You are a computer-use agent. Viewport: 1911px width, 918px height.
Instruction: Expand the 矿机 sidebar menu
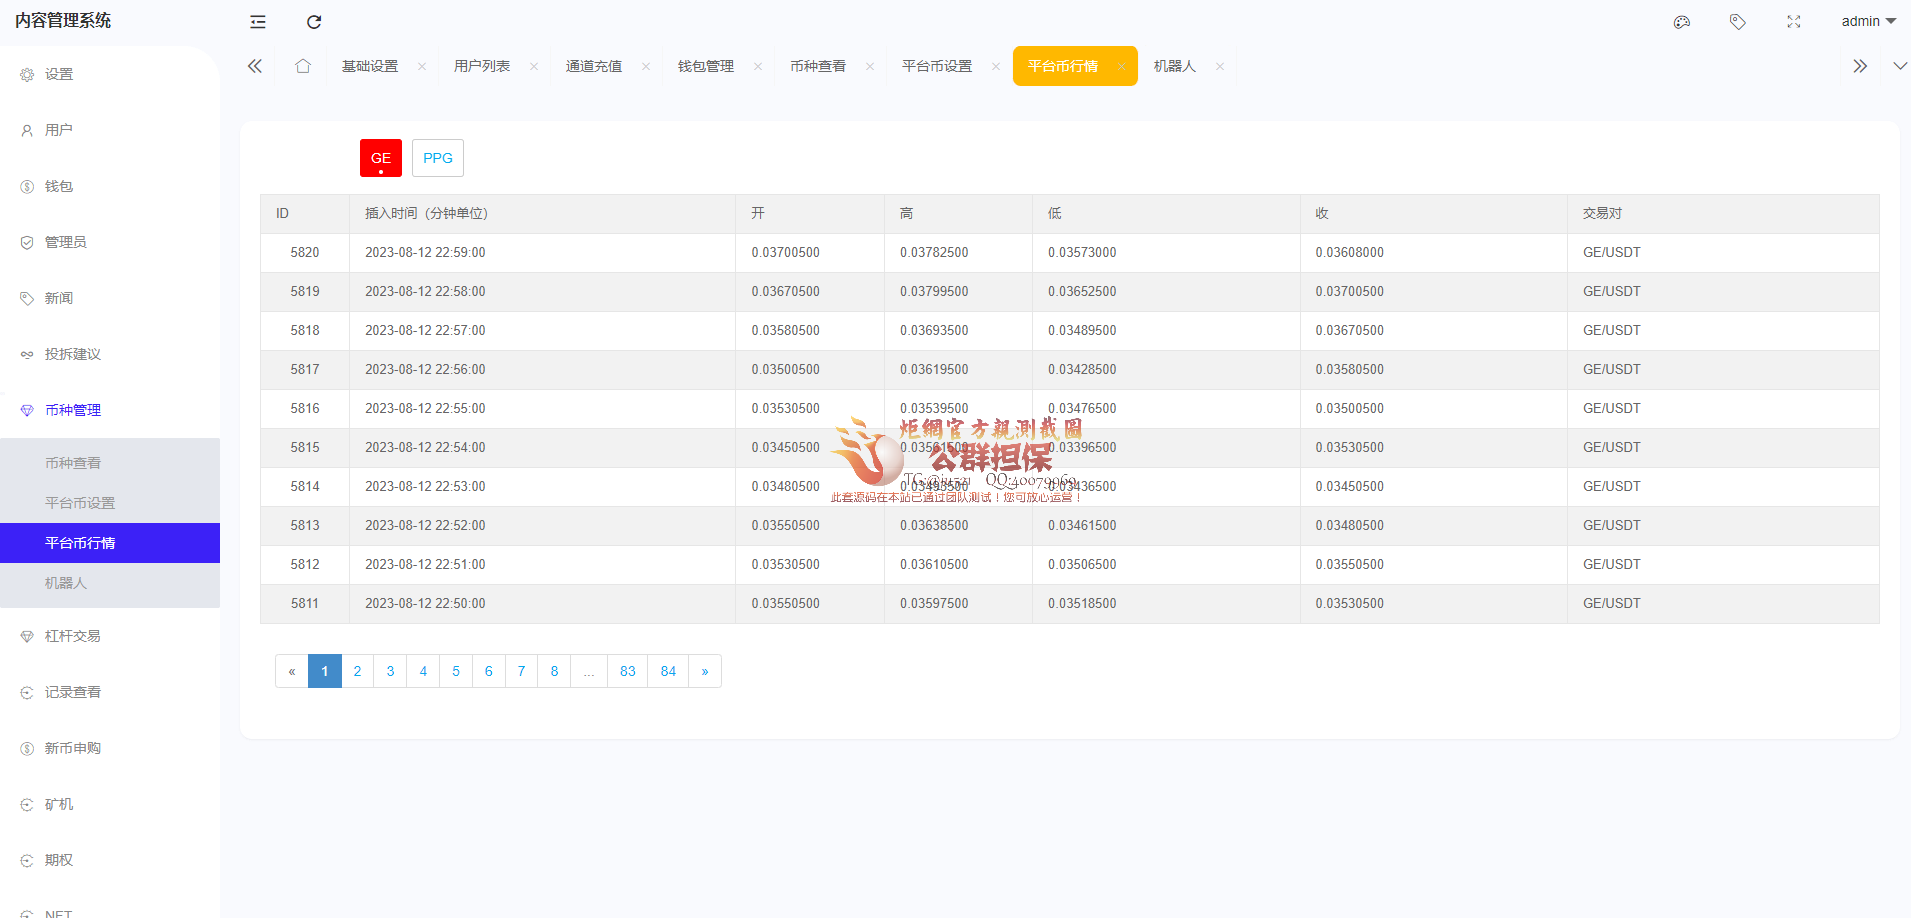point(110,804)
